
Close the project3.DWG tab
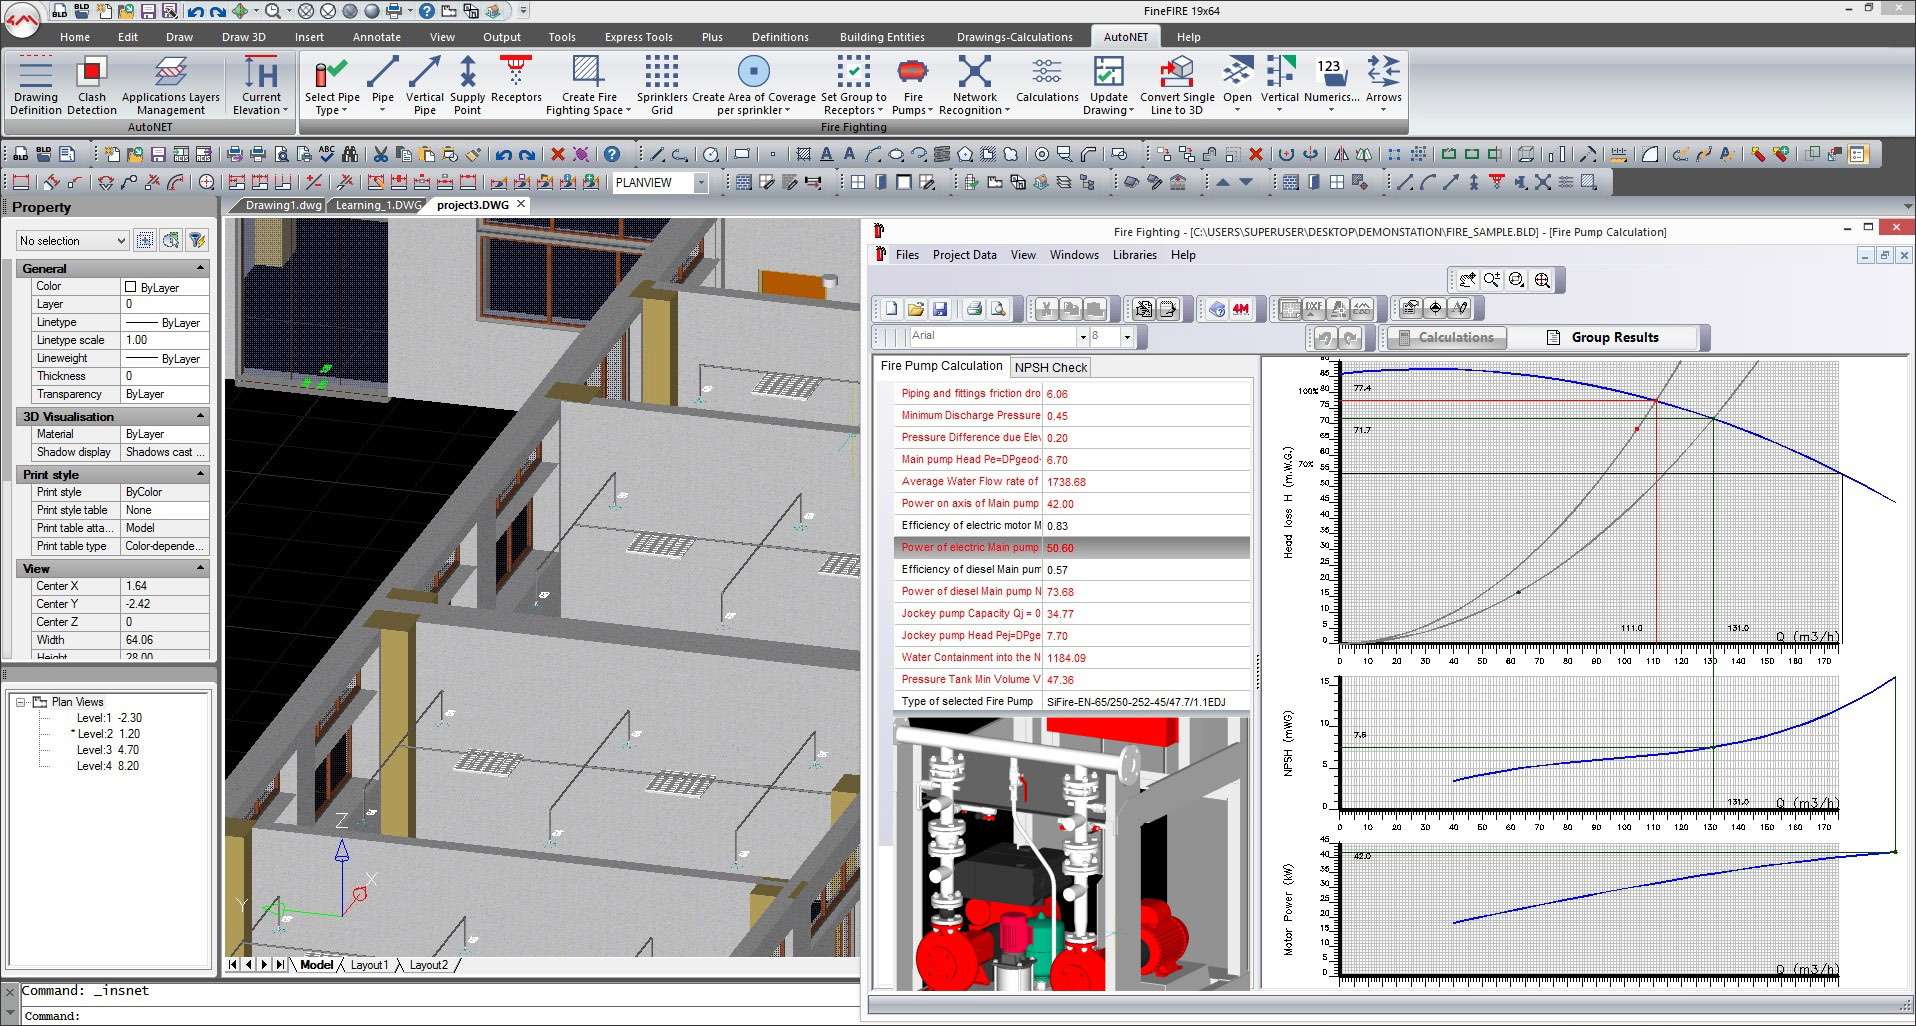(x=521, y=204)
